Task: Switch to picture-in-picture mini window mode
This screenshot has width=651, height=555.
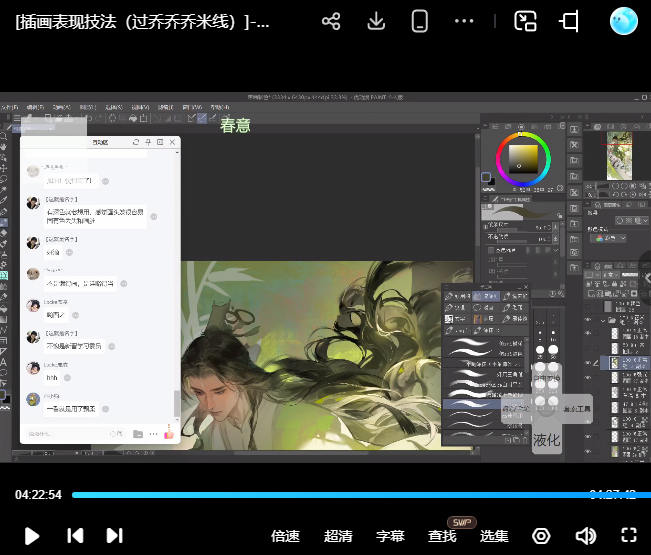Action: coord(525,21)
